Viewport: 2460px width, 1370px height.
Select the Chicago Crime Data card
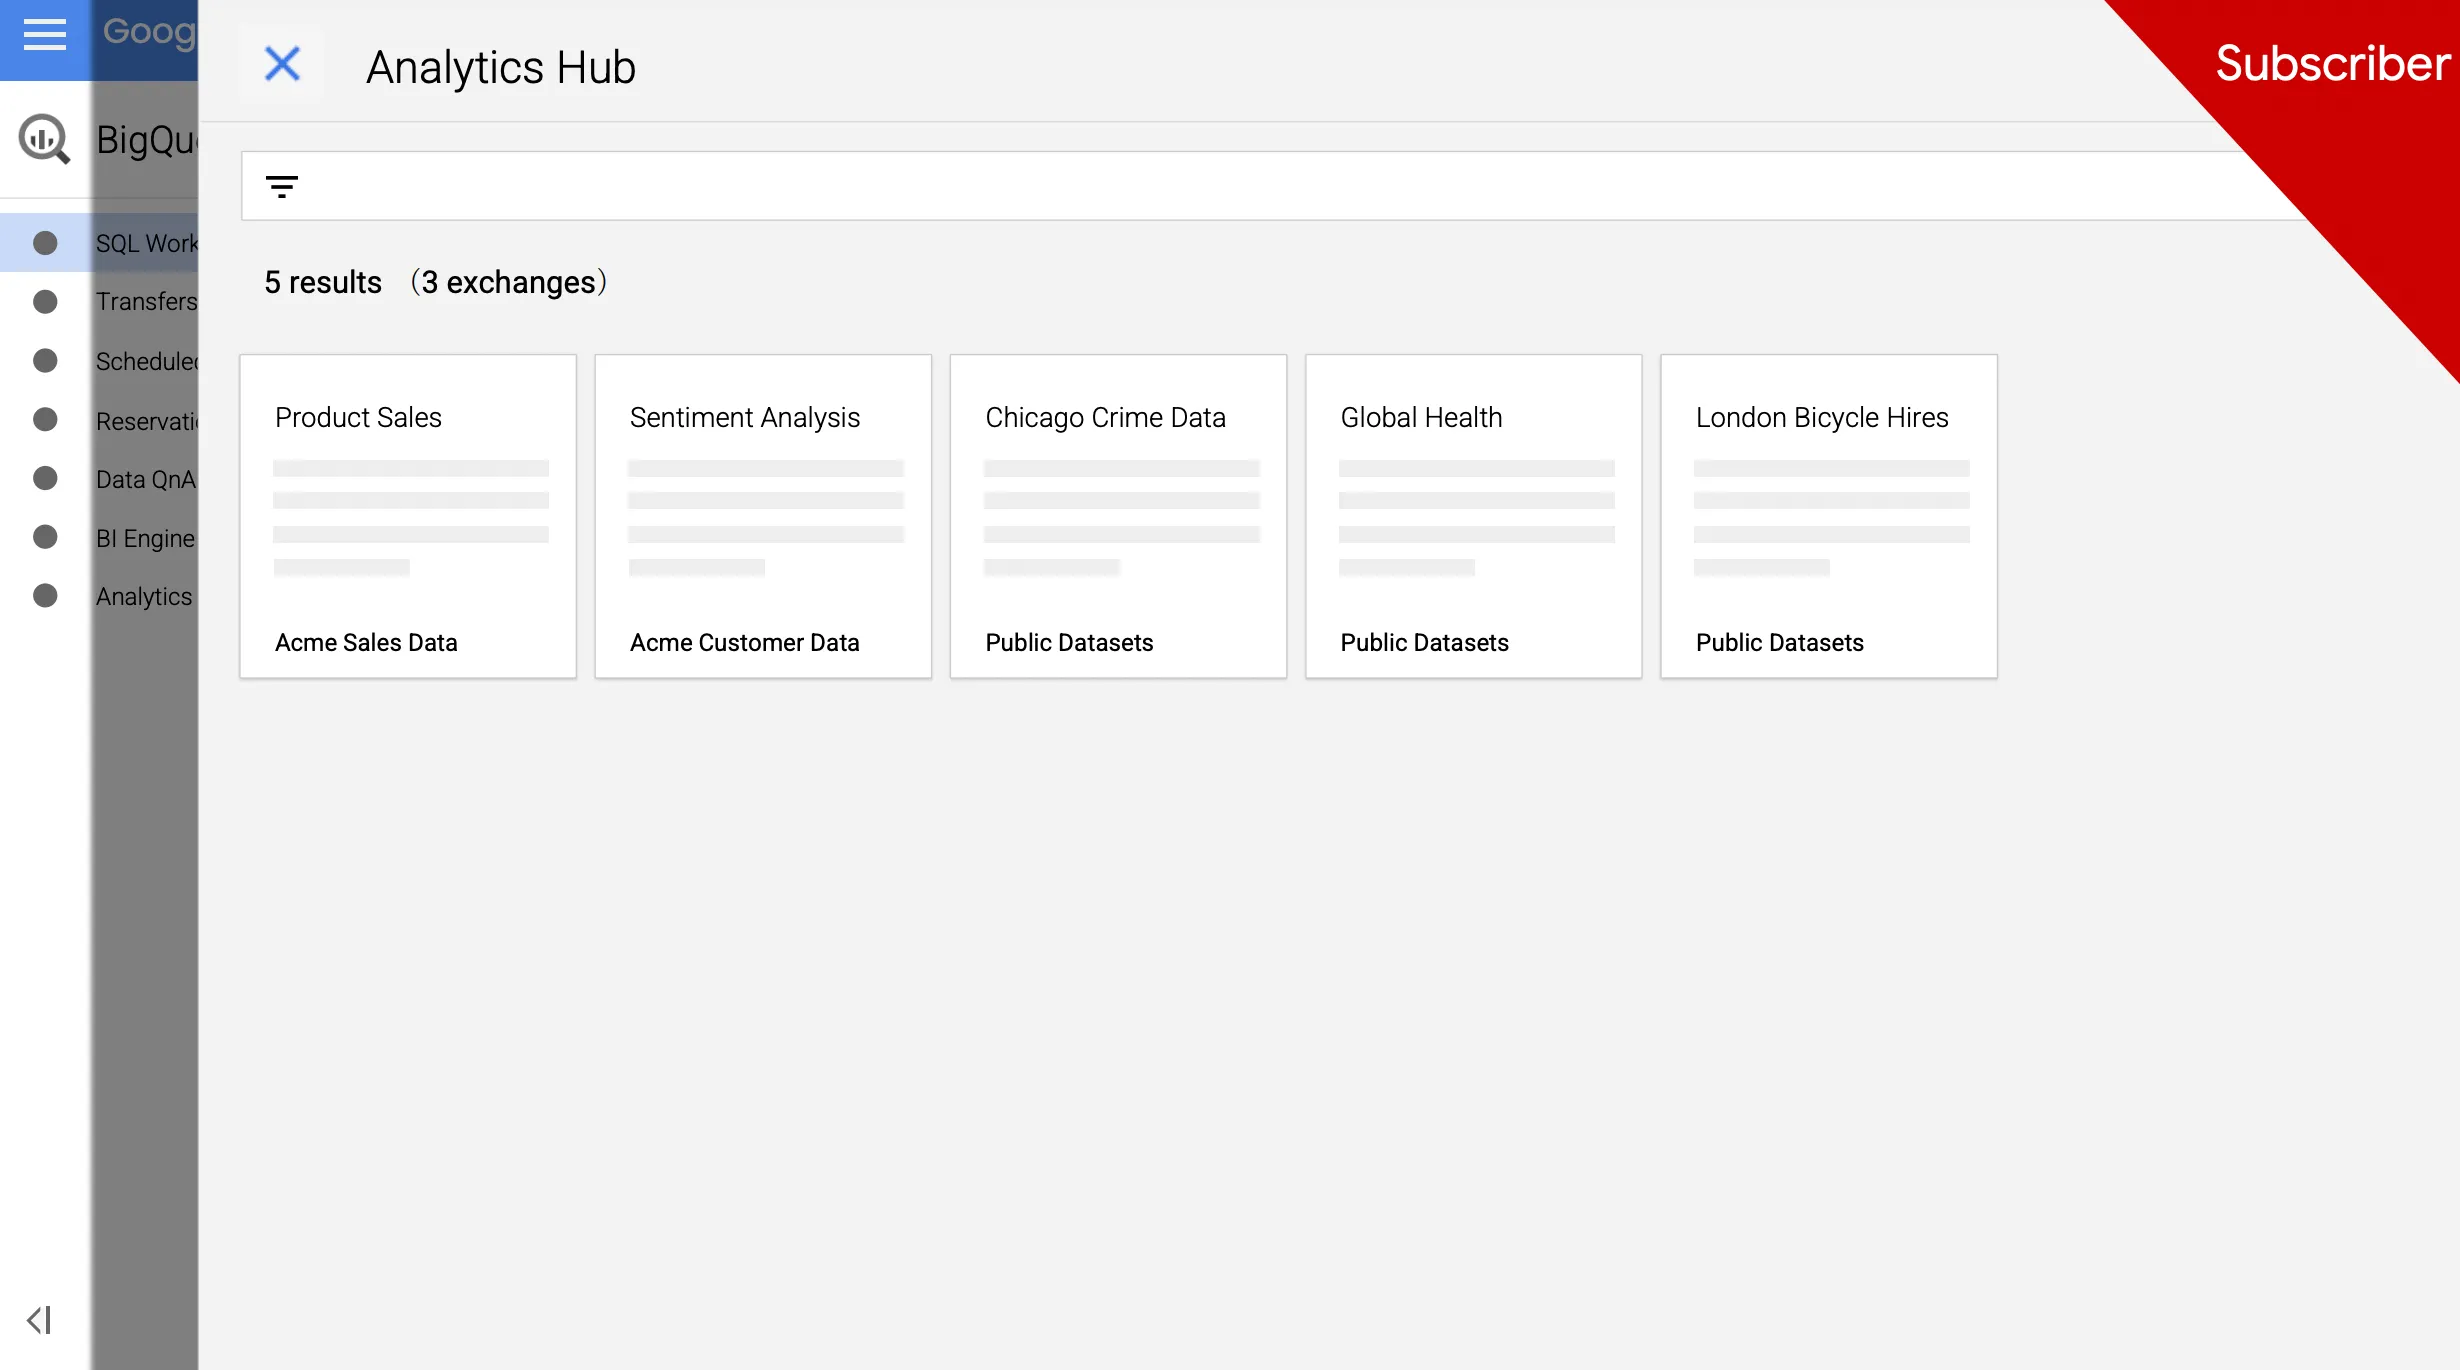pyautogui.click(x=1117, y=515)
